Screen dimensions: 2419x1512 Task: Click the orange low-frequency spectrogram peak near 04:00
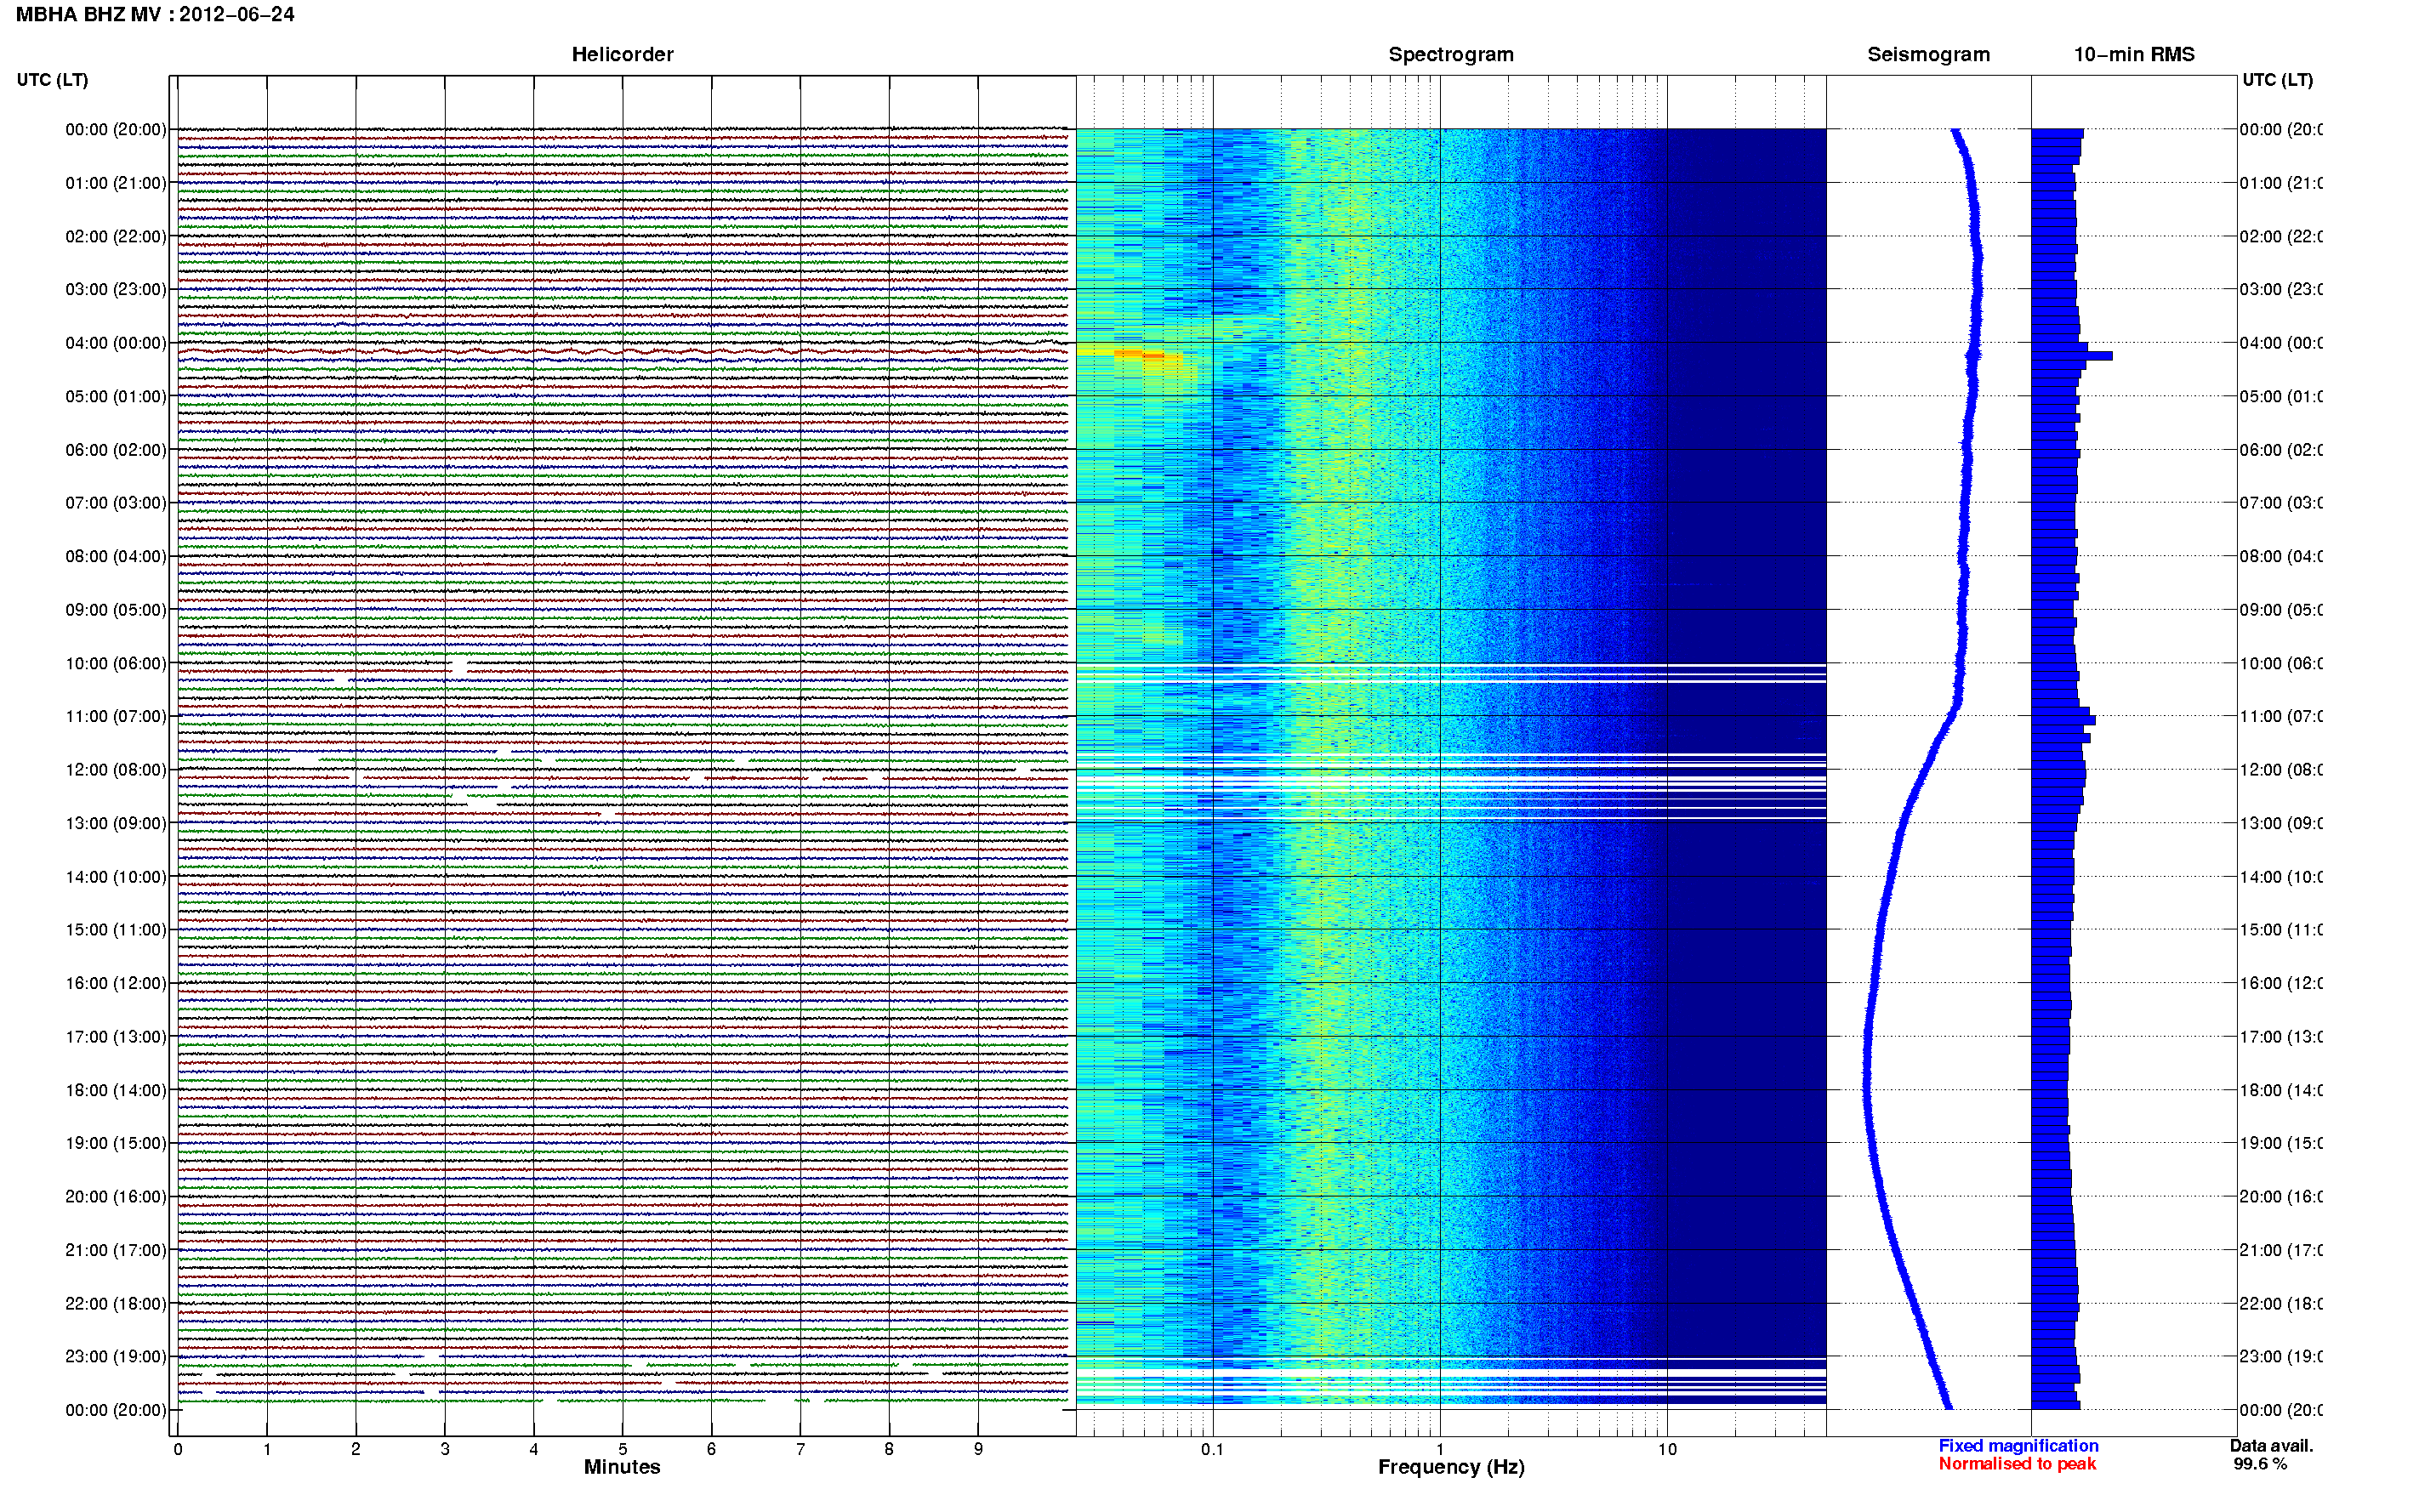coord(1140,354)
